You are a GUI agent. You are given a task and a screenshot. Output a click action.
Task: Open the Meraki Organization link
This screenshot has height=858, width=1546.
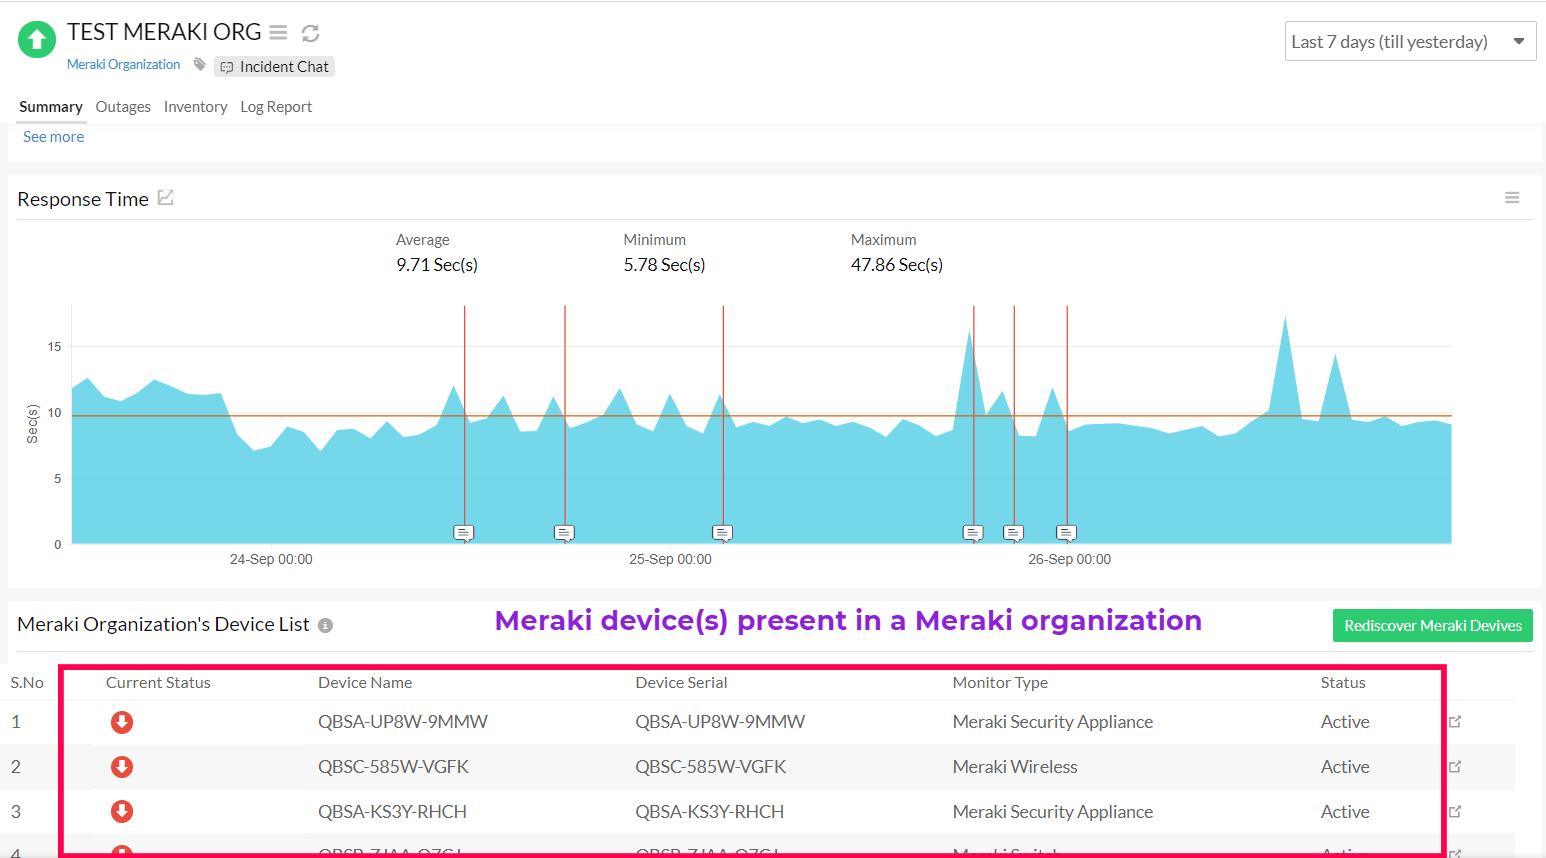(x=124, y=64)
